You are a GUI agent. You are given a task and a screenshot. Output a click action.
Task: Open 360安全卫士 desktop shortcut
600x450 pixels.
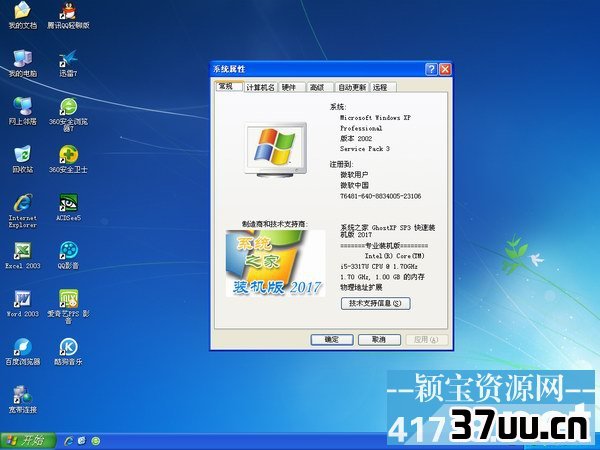point(68,159)
